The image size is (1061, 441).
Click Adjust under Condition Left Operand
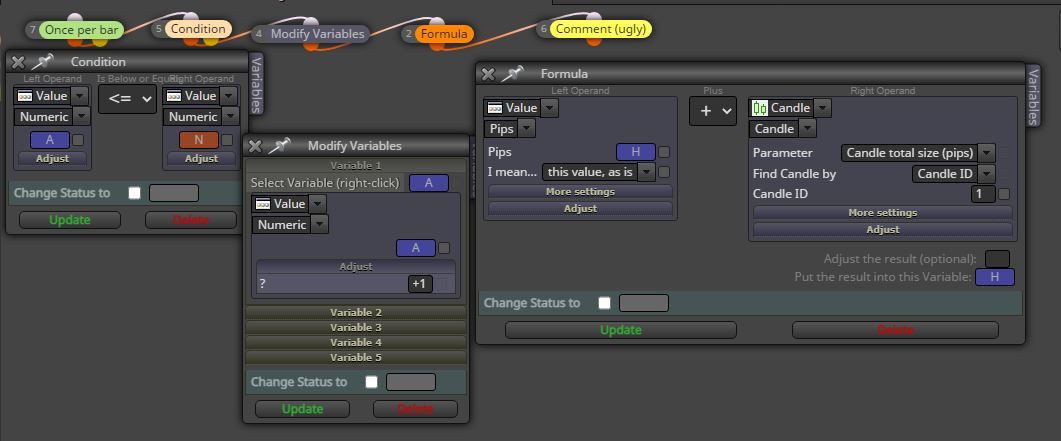pyautogui.click(x=53, y=158)
